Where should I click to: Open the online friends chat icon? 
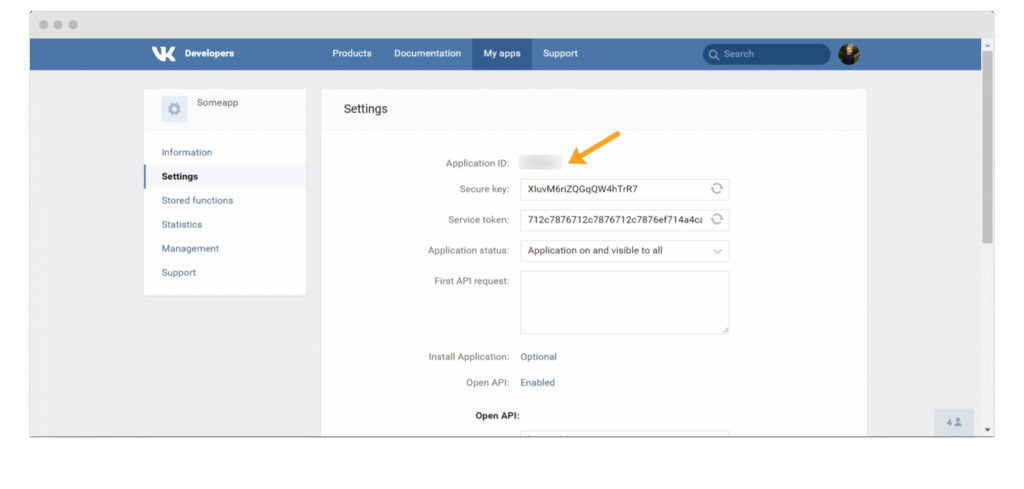pos(954,422)
